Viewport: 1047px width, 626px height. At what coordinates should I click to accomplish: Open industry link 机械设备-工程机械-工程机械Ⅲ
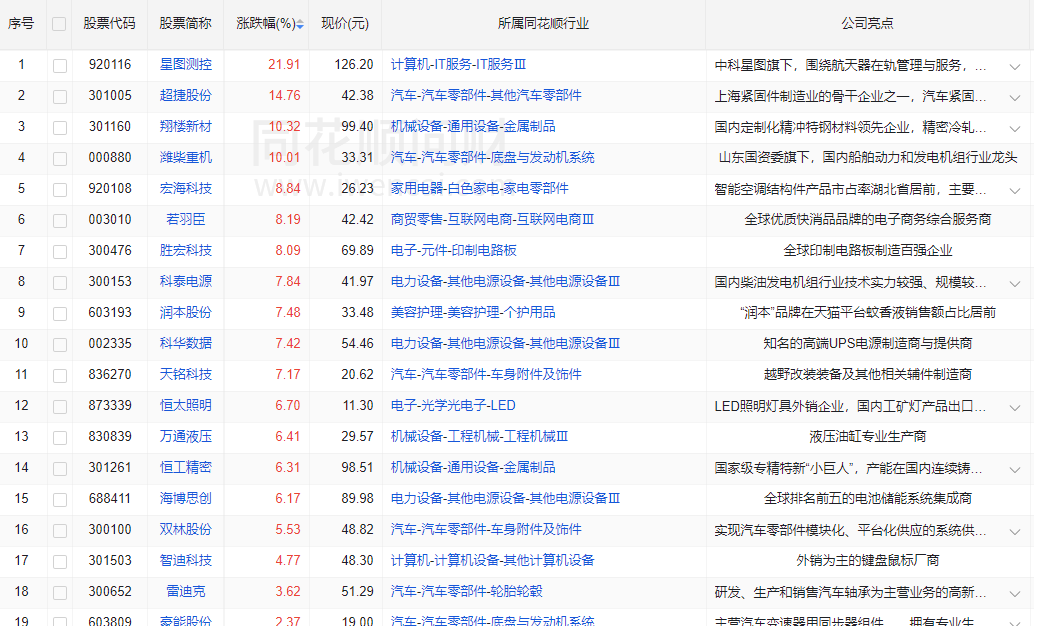click(479, 436)
